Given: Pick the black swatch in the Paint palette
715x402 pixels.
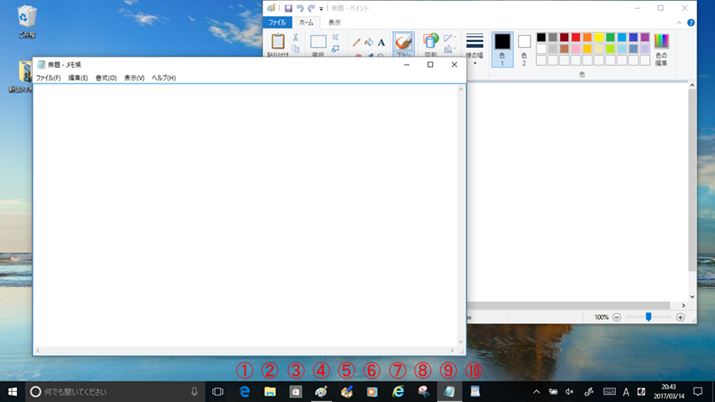Looking at the screenshot, I should (x=541, y=37).
